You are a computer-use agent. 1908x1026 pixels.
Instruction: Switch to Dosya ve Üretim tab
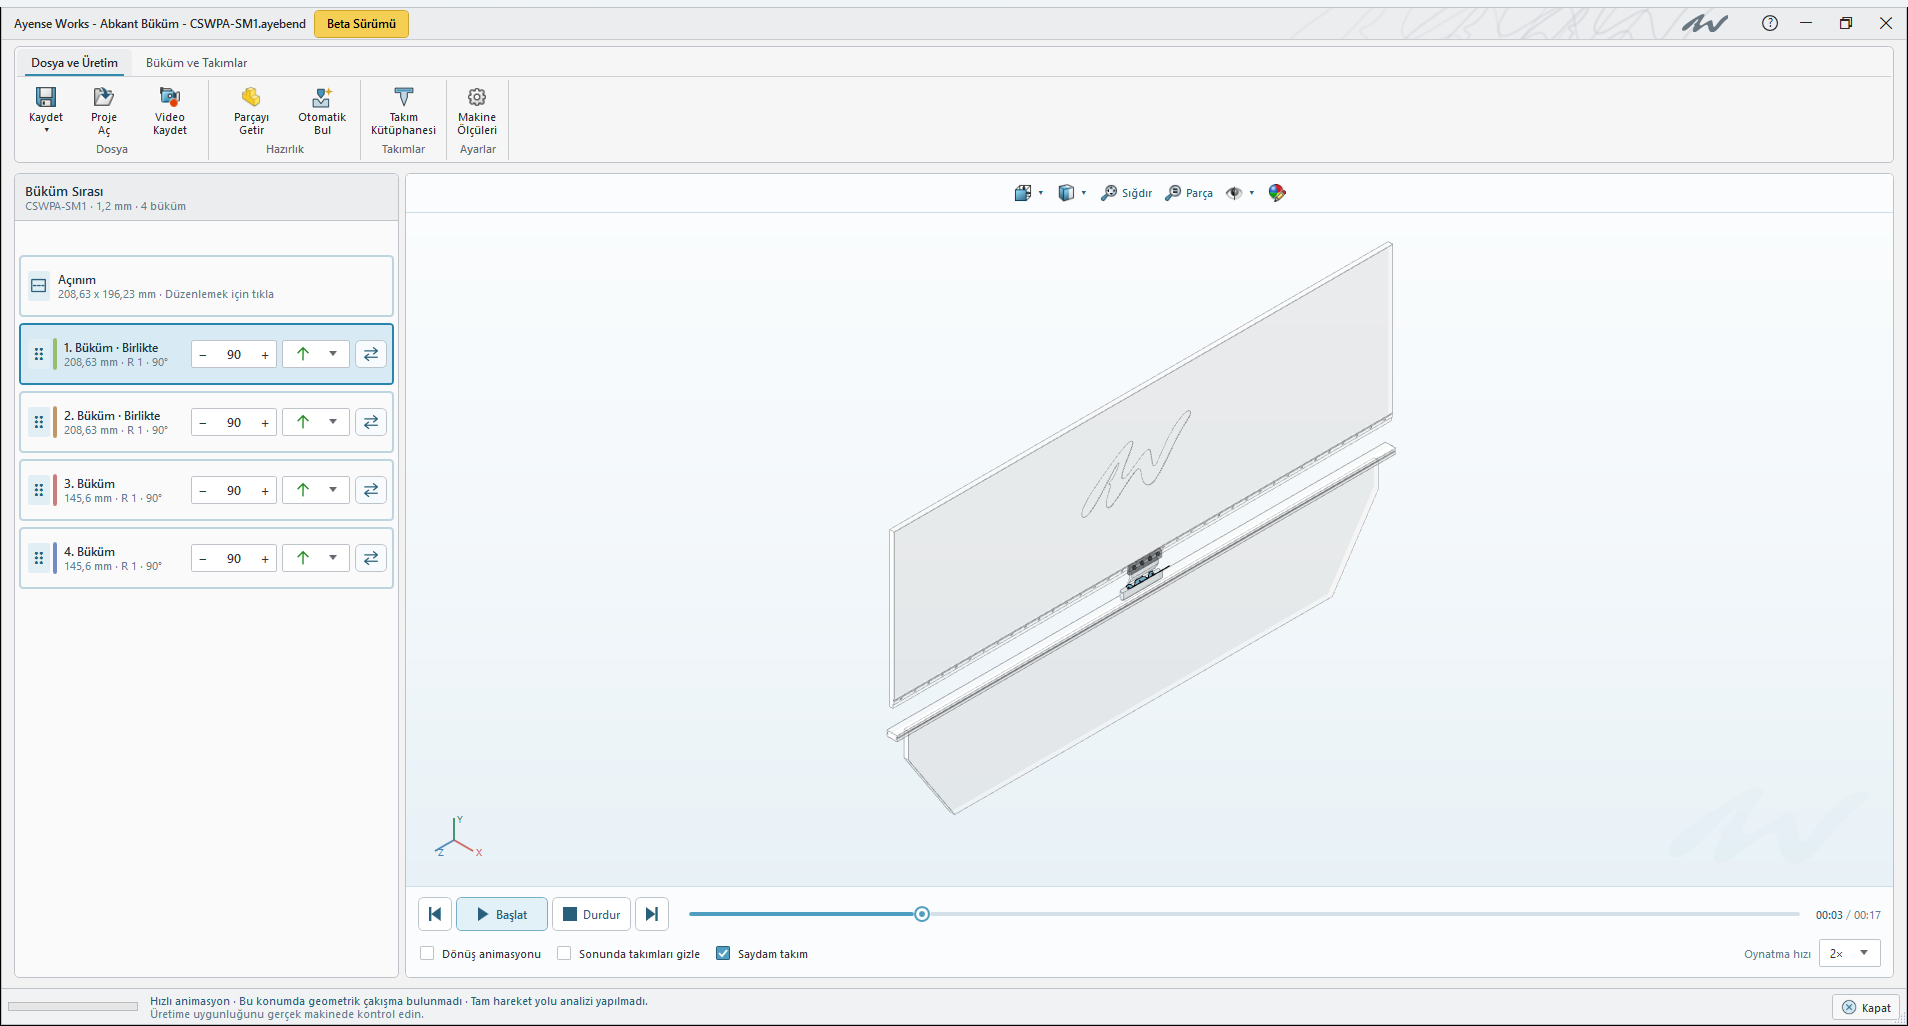74,62
